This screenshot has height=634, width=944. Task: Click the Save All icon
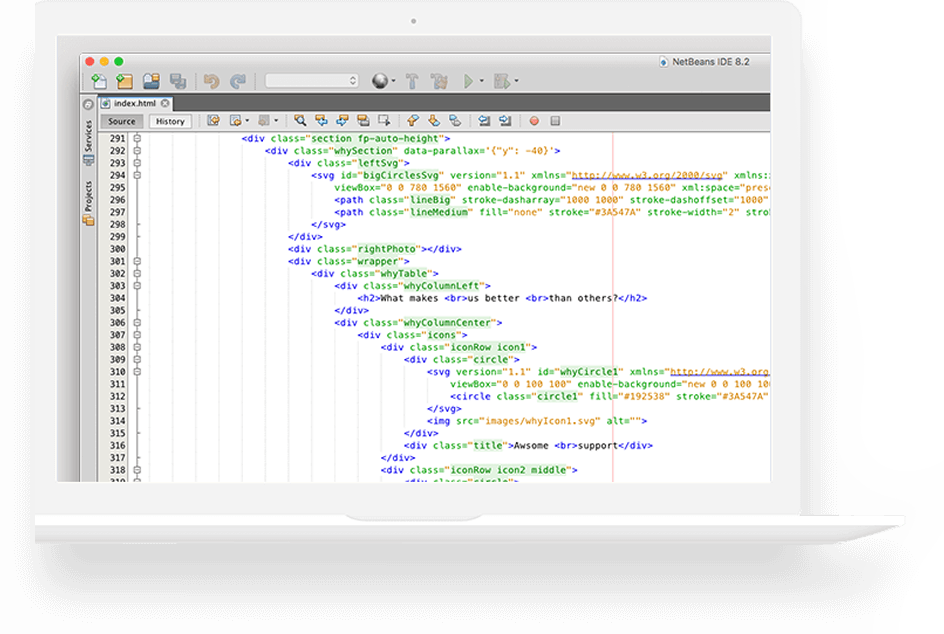tap(178, 81)
